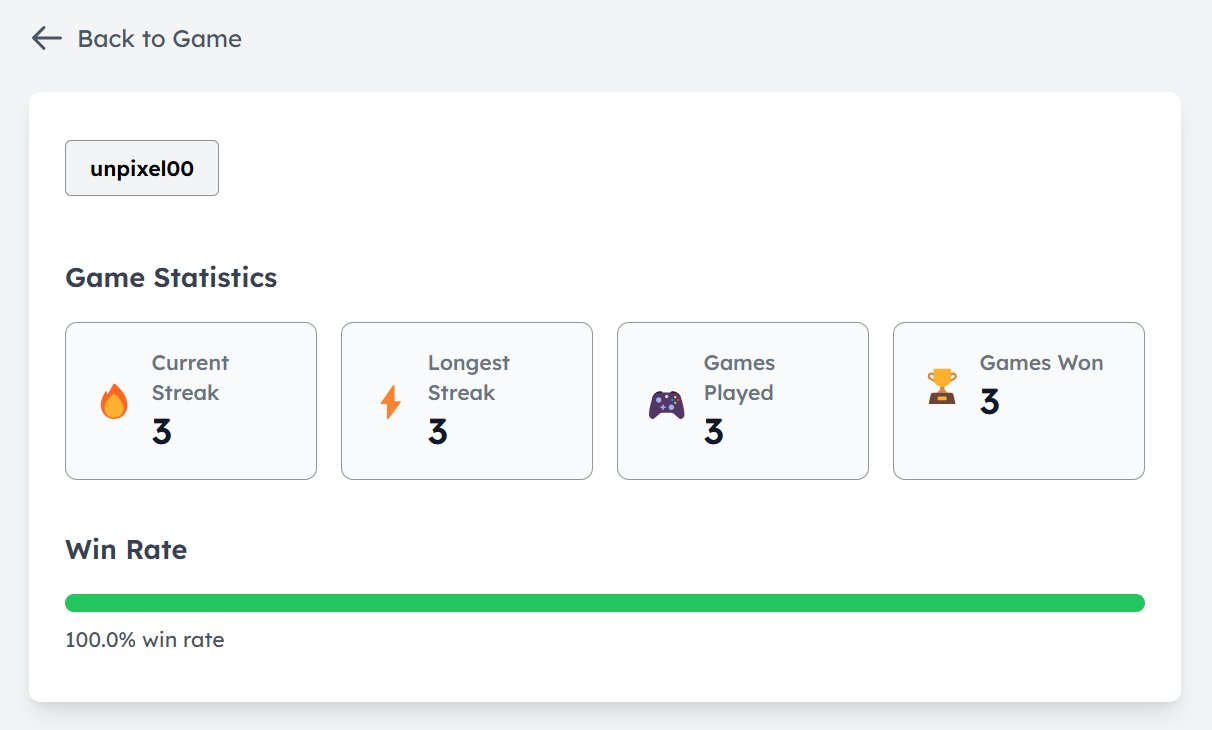Click the Win Rate heading
The image size is (1212, 730).
[126, 549]
